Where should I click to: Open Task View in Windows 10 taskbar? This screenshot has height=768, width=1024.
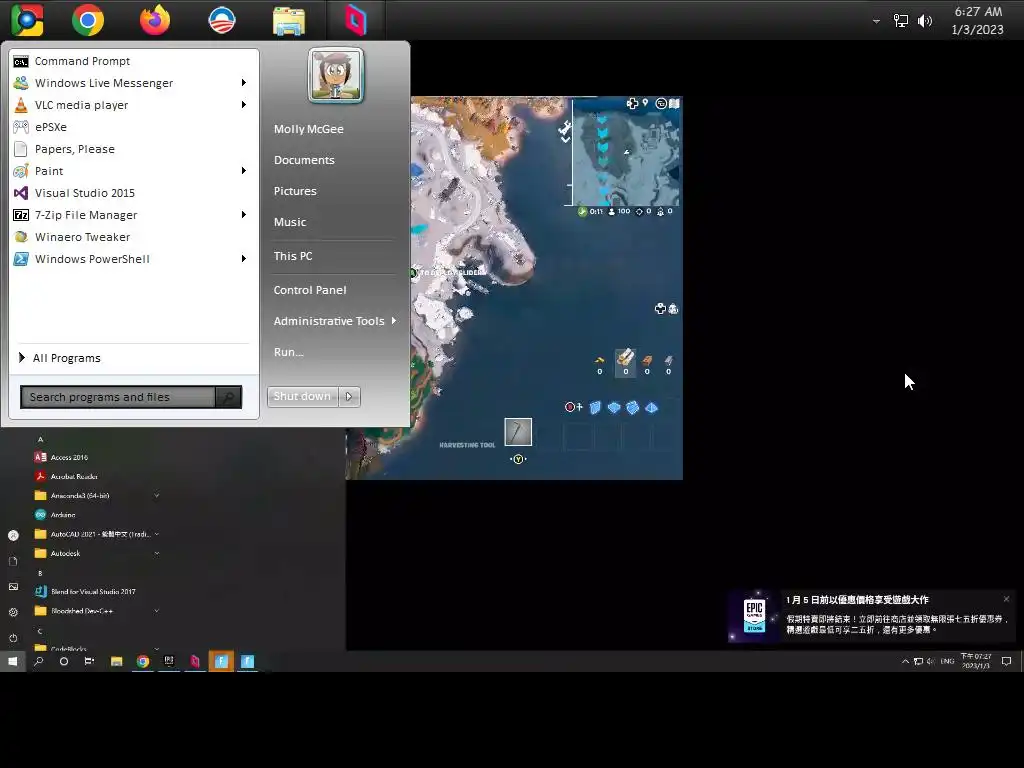89,662
